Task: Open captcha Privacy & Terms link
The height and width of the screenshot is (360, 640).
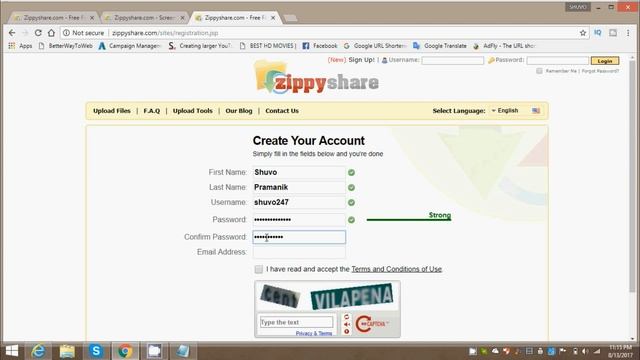Action: 313,333
